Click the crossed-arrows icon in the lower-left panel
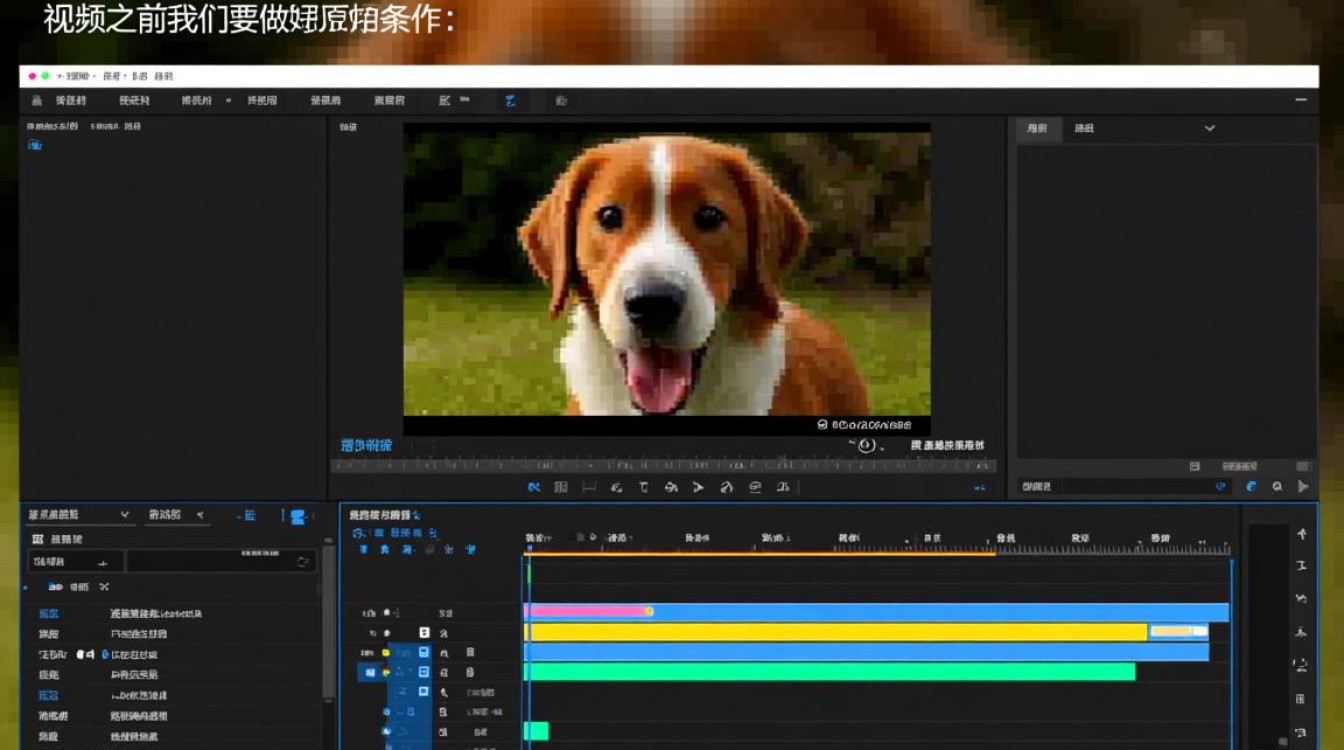The image size is (1344, 750). pos(104,587)
